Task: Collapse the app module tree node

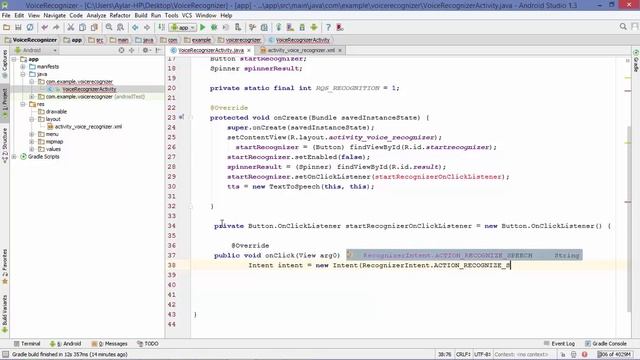Action: pyautogui.click(x=14, y=59)
